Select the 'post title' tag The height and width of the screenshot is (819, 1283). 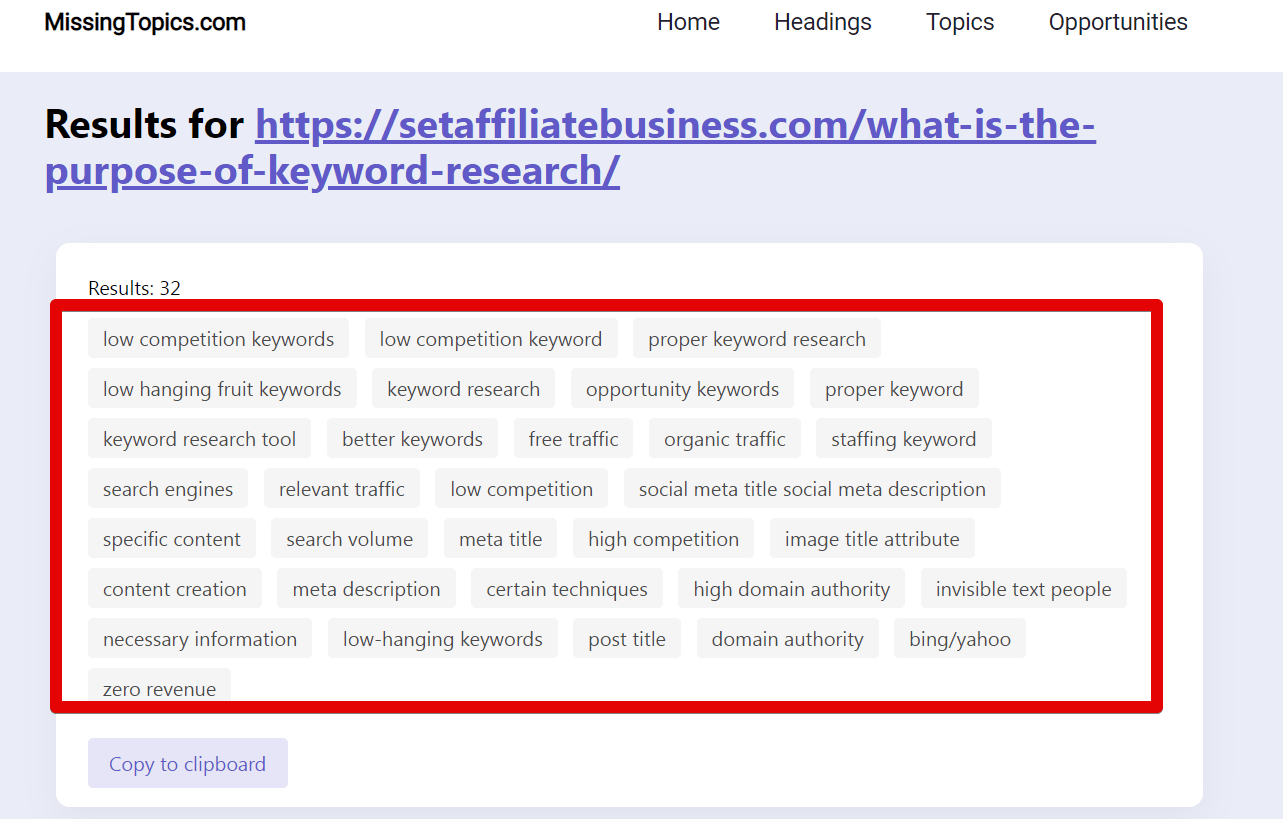point(627,639)
